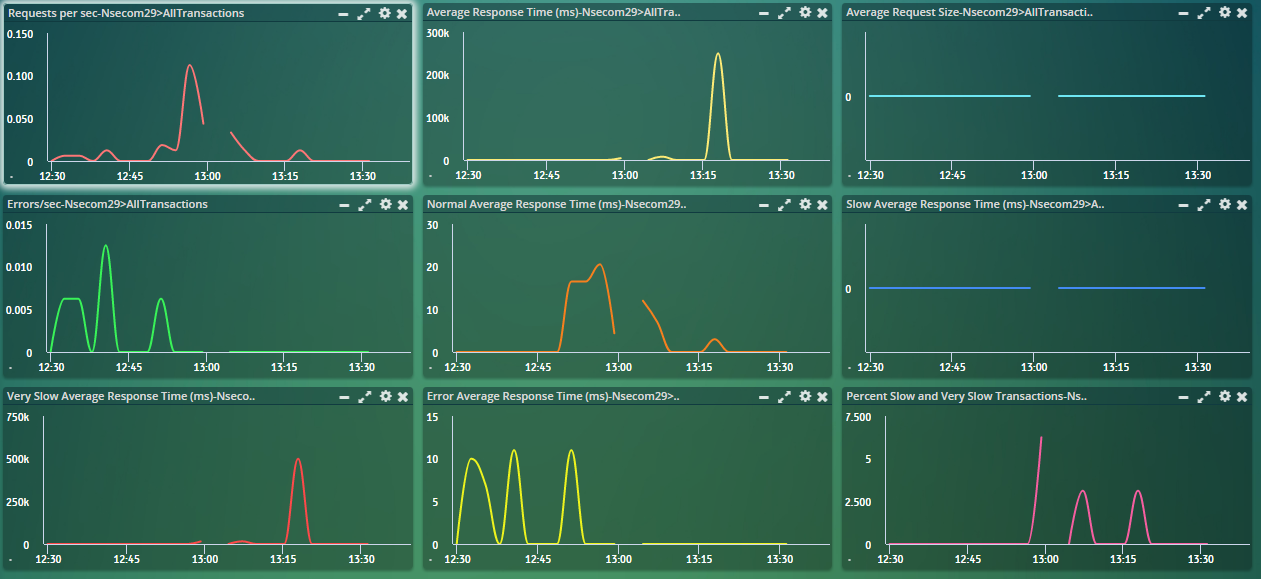This screenshot has width=1261, height=579.
Task: Open settings gear of Average Request Size panel
Action: 1224,13
